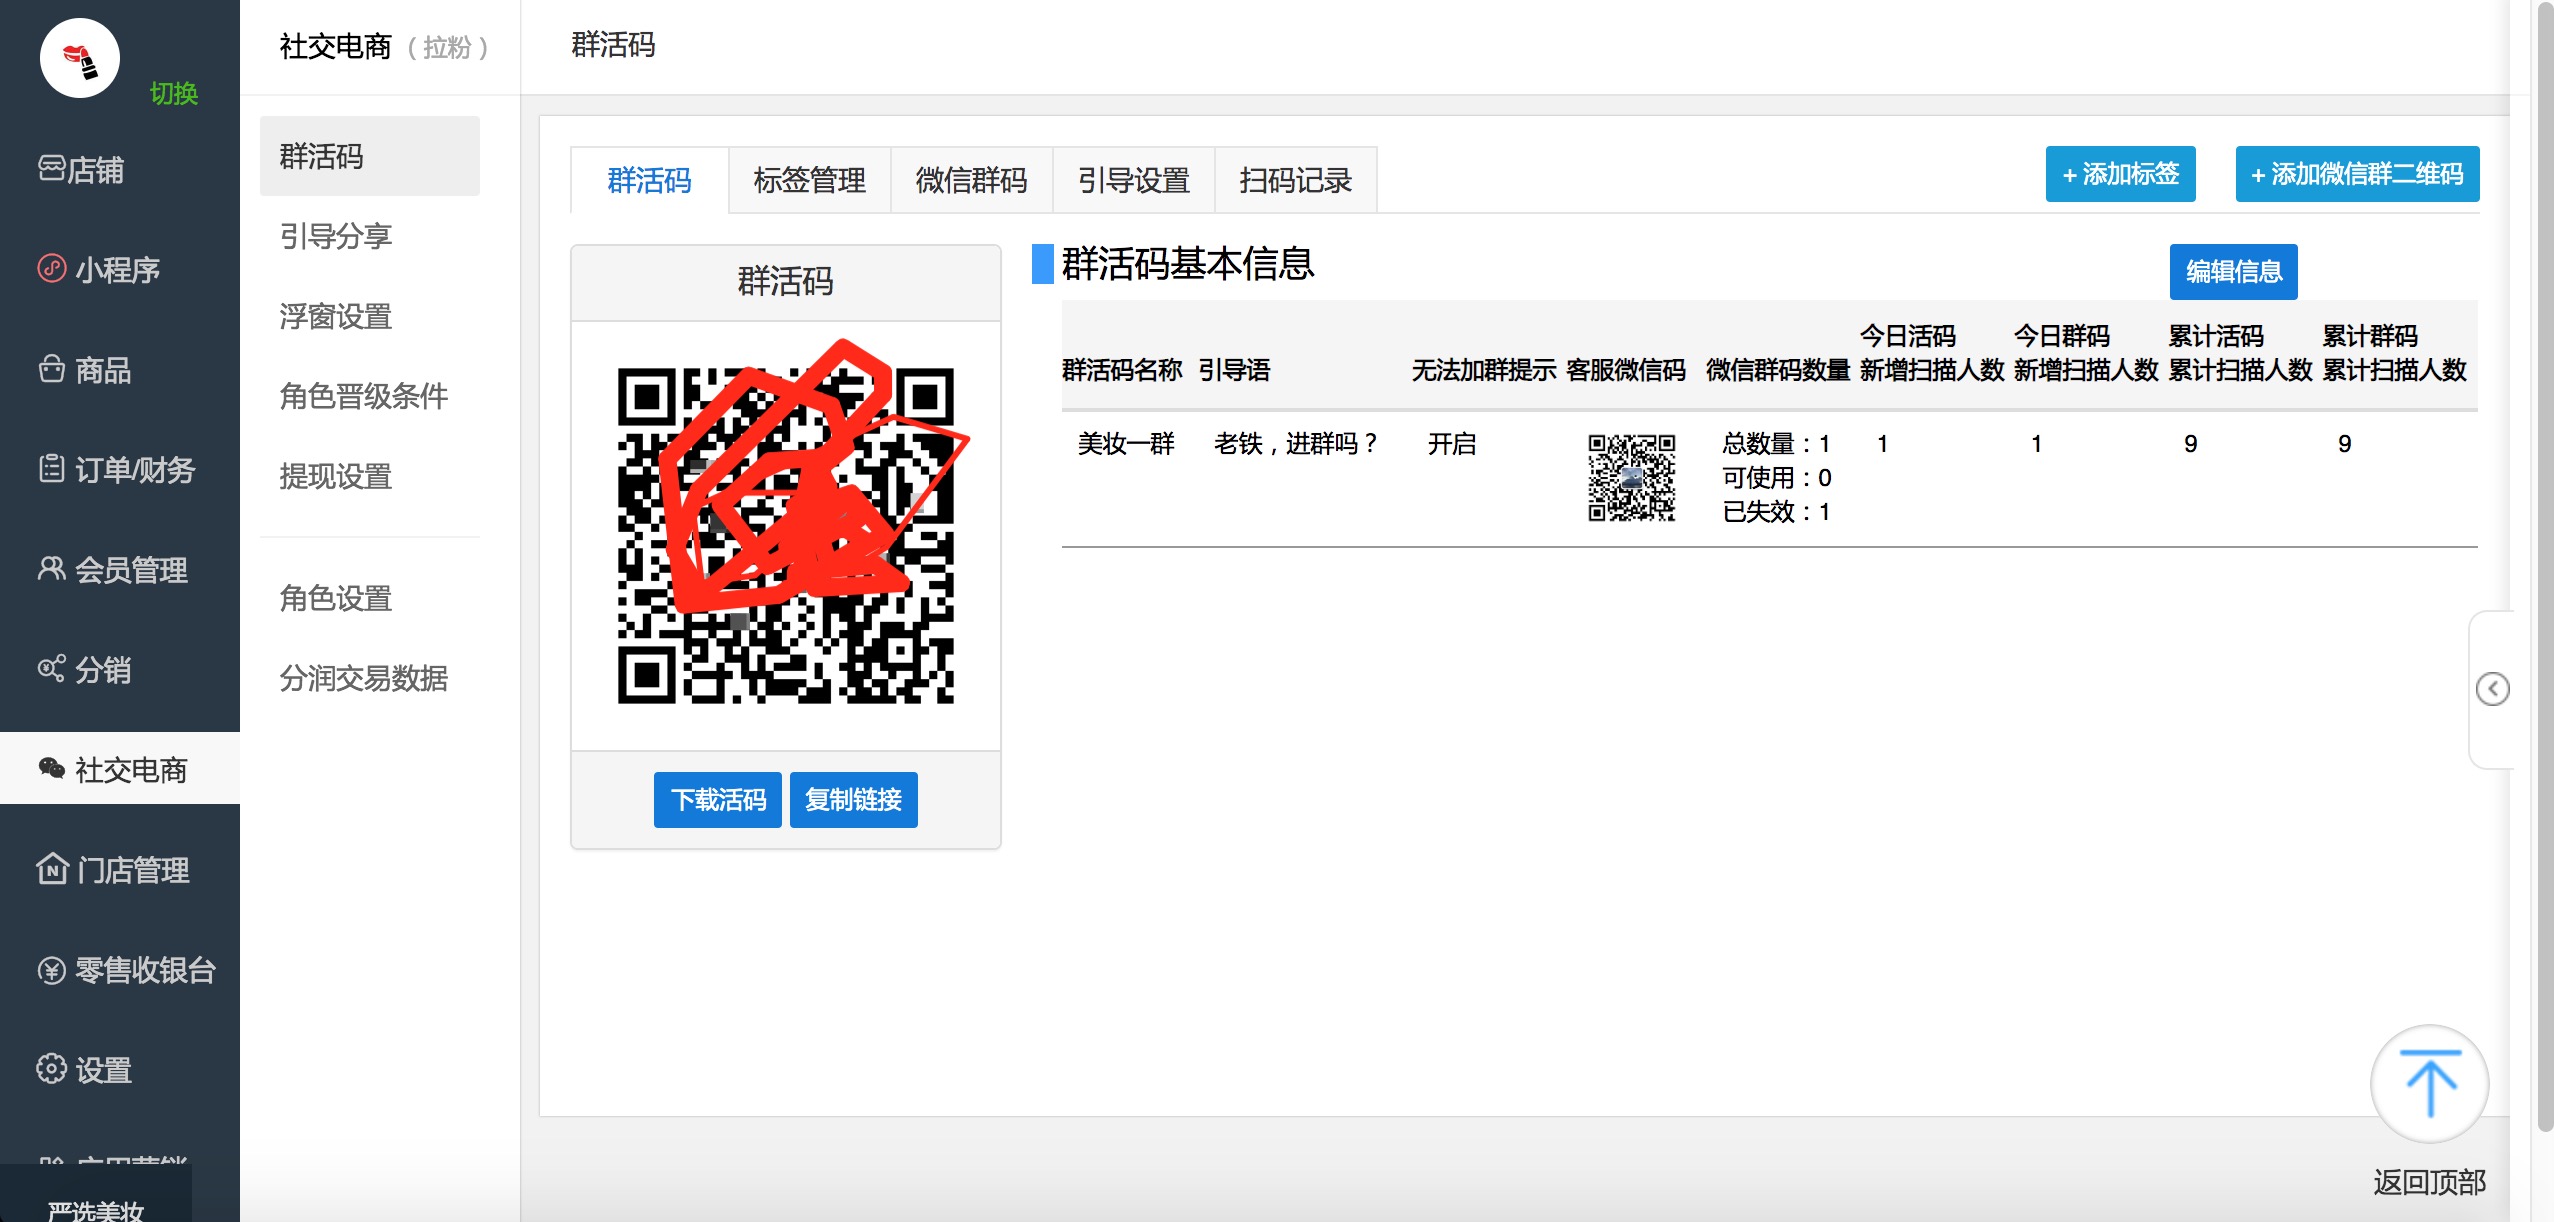Image resolution: width=2554 pixels, height=1222 pixels.
Task: Click the 无法加群提示 column header
Action: click(1484, 370)
